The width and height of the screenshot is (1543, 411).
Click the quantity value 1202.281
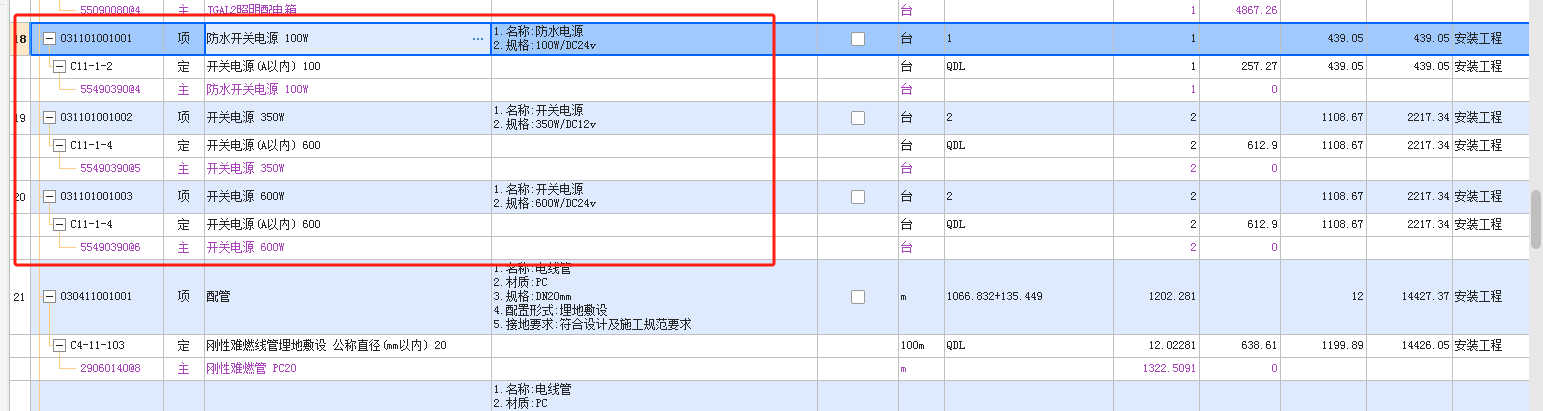[1173, 297]
